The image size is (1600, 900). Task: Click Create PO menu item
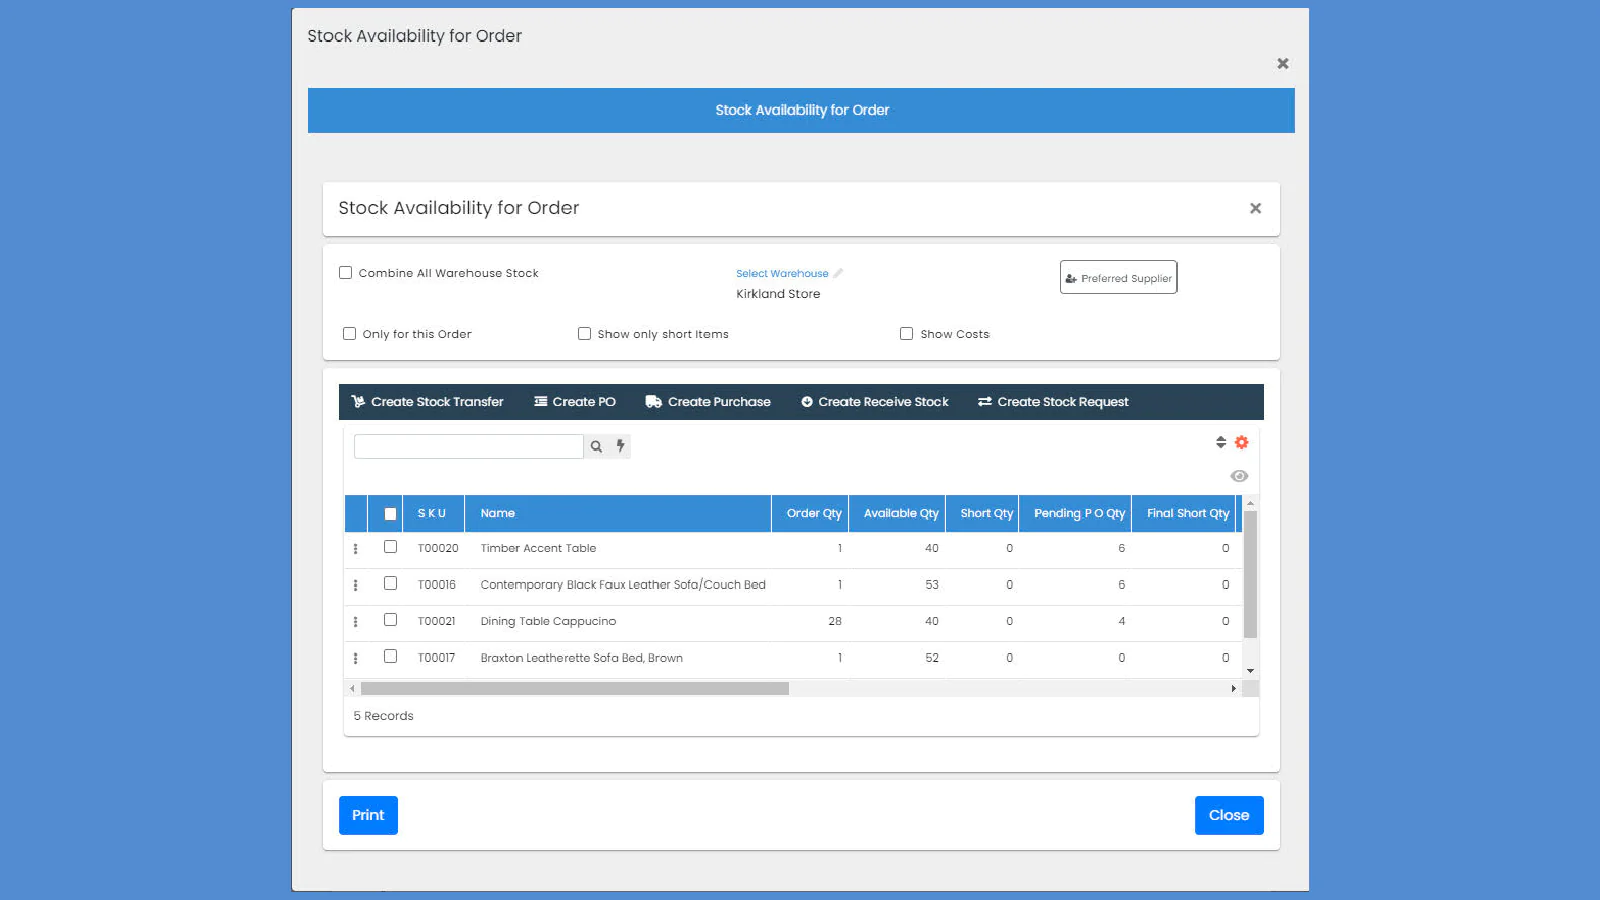click(x=575, y=402)
